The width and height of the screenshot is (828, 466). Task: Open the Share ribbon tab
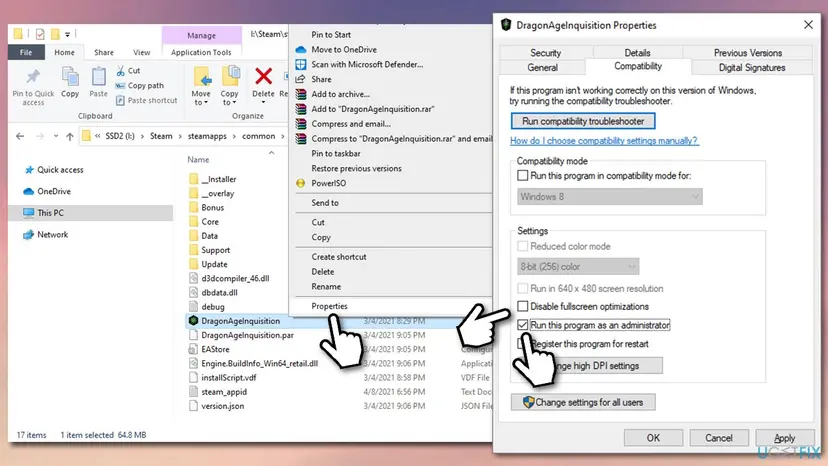tap(104, 52)
